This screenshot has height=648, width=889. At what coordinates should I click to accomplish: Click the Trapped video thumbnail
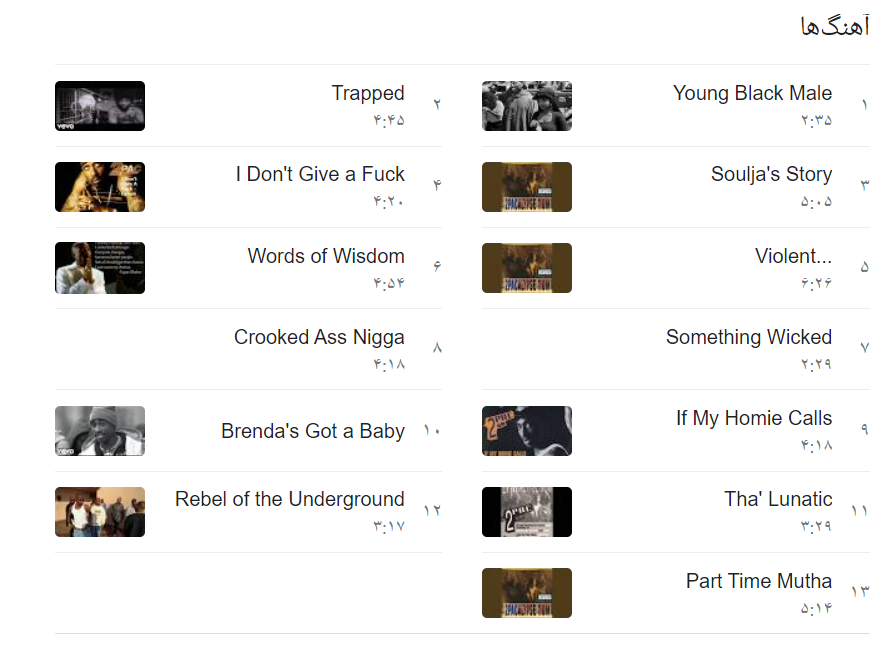click(x=100, y=106)
